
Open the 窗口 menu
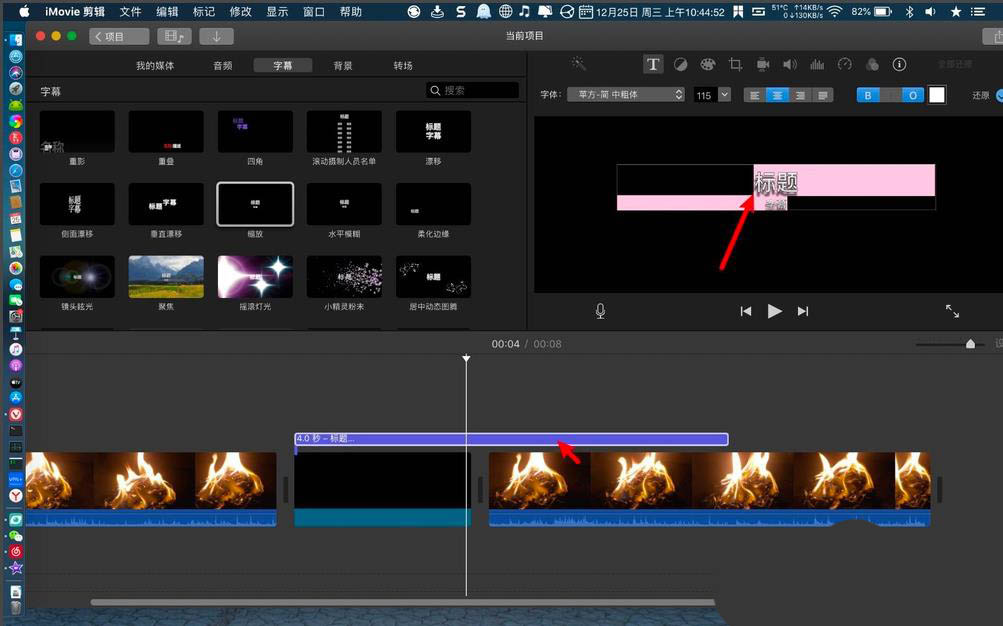click(313, 12)
